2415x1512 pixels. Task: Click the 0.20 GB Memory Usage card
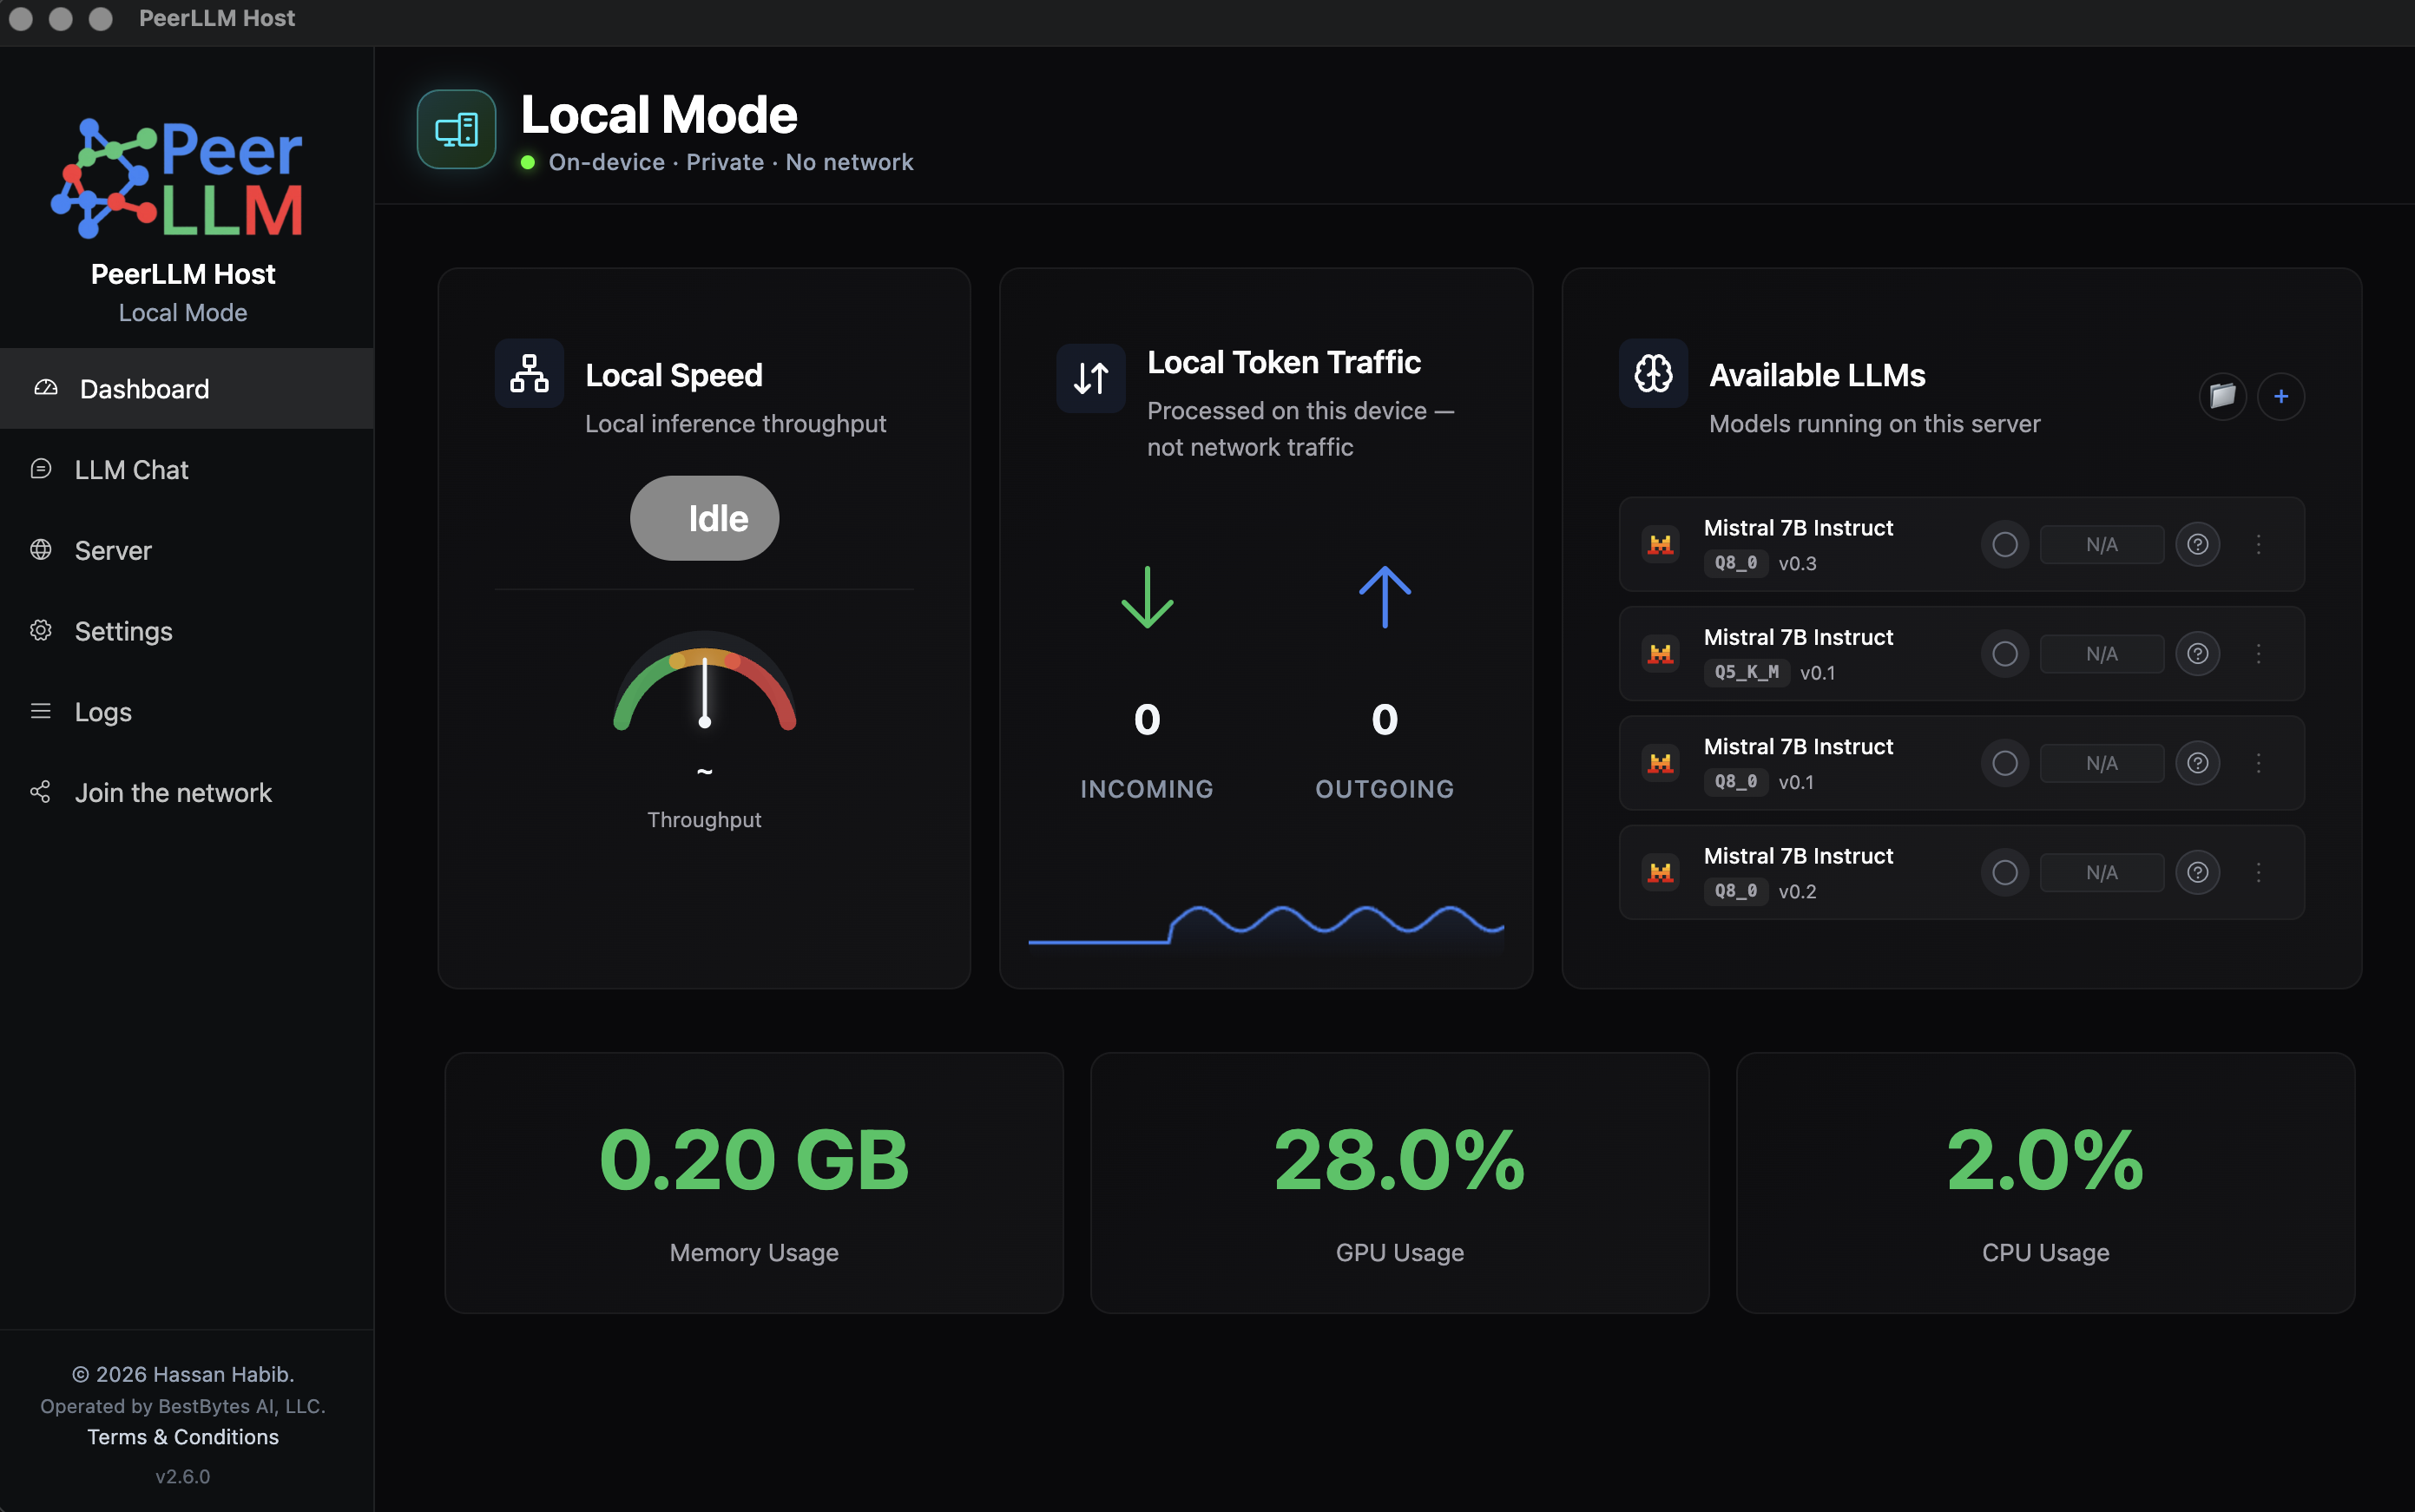(x=754, y=1183)
